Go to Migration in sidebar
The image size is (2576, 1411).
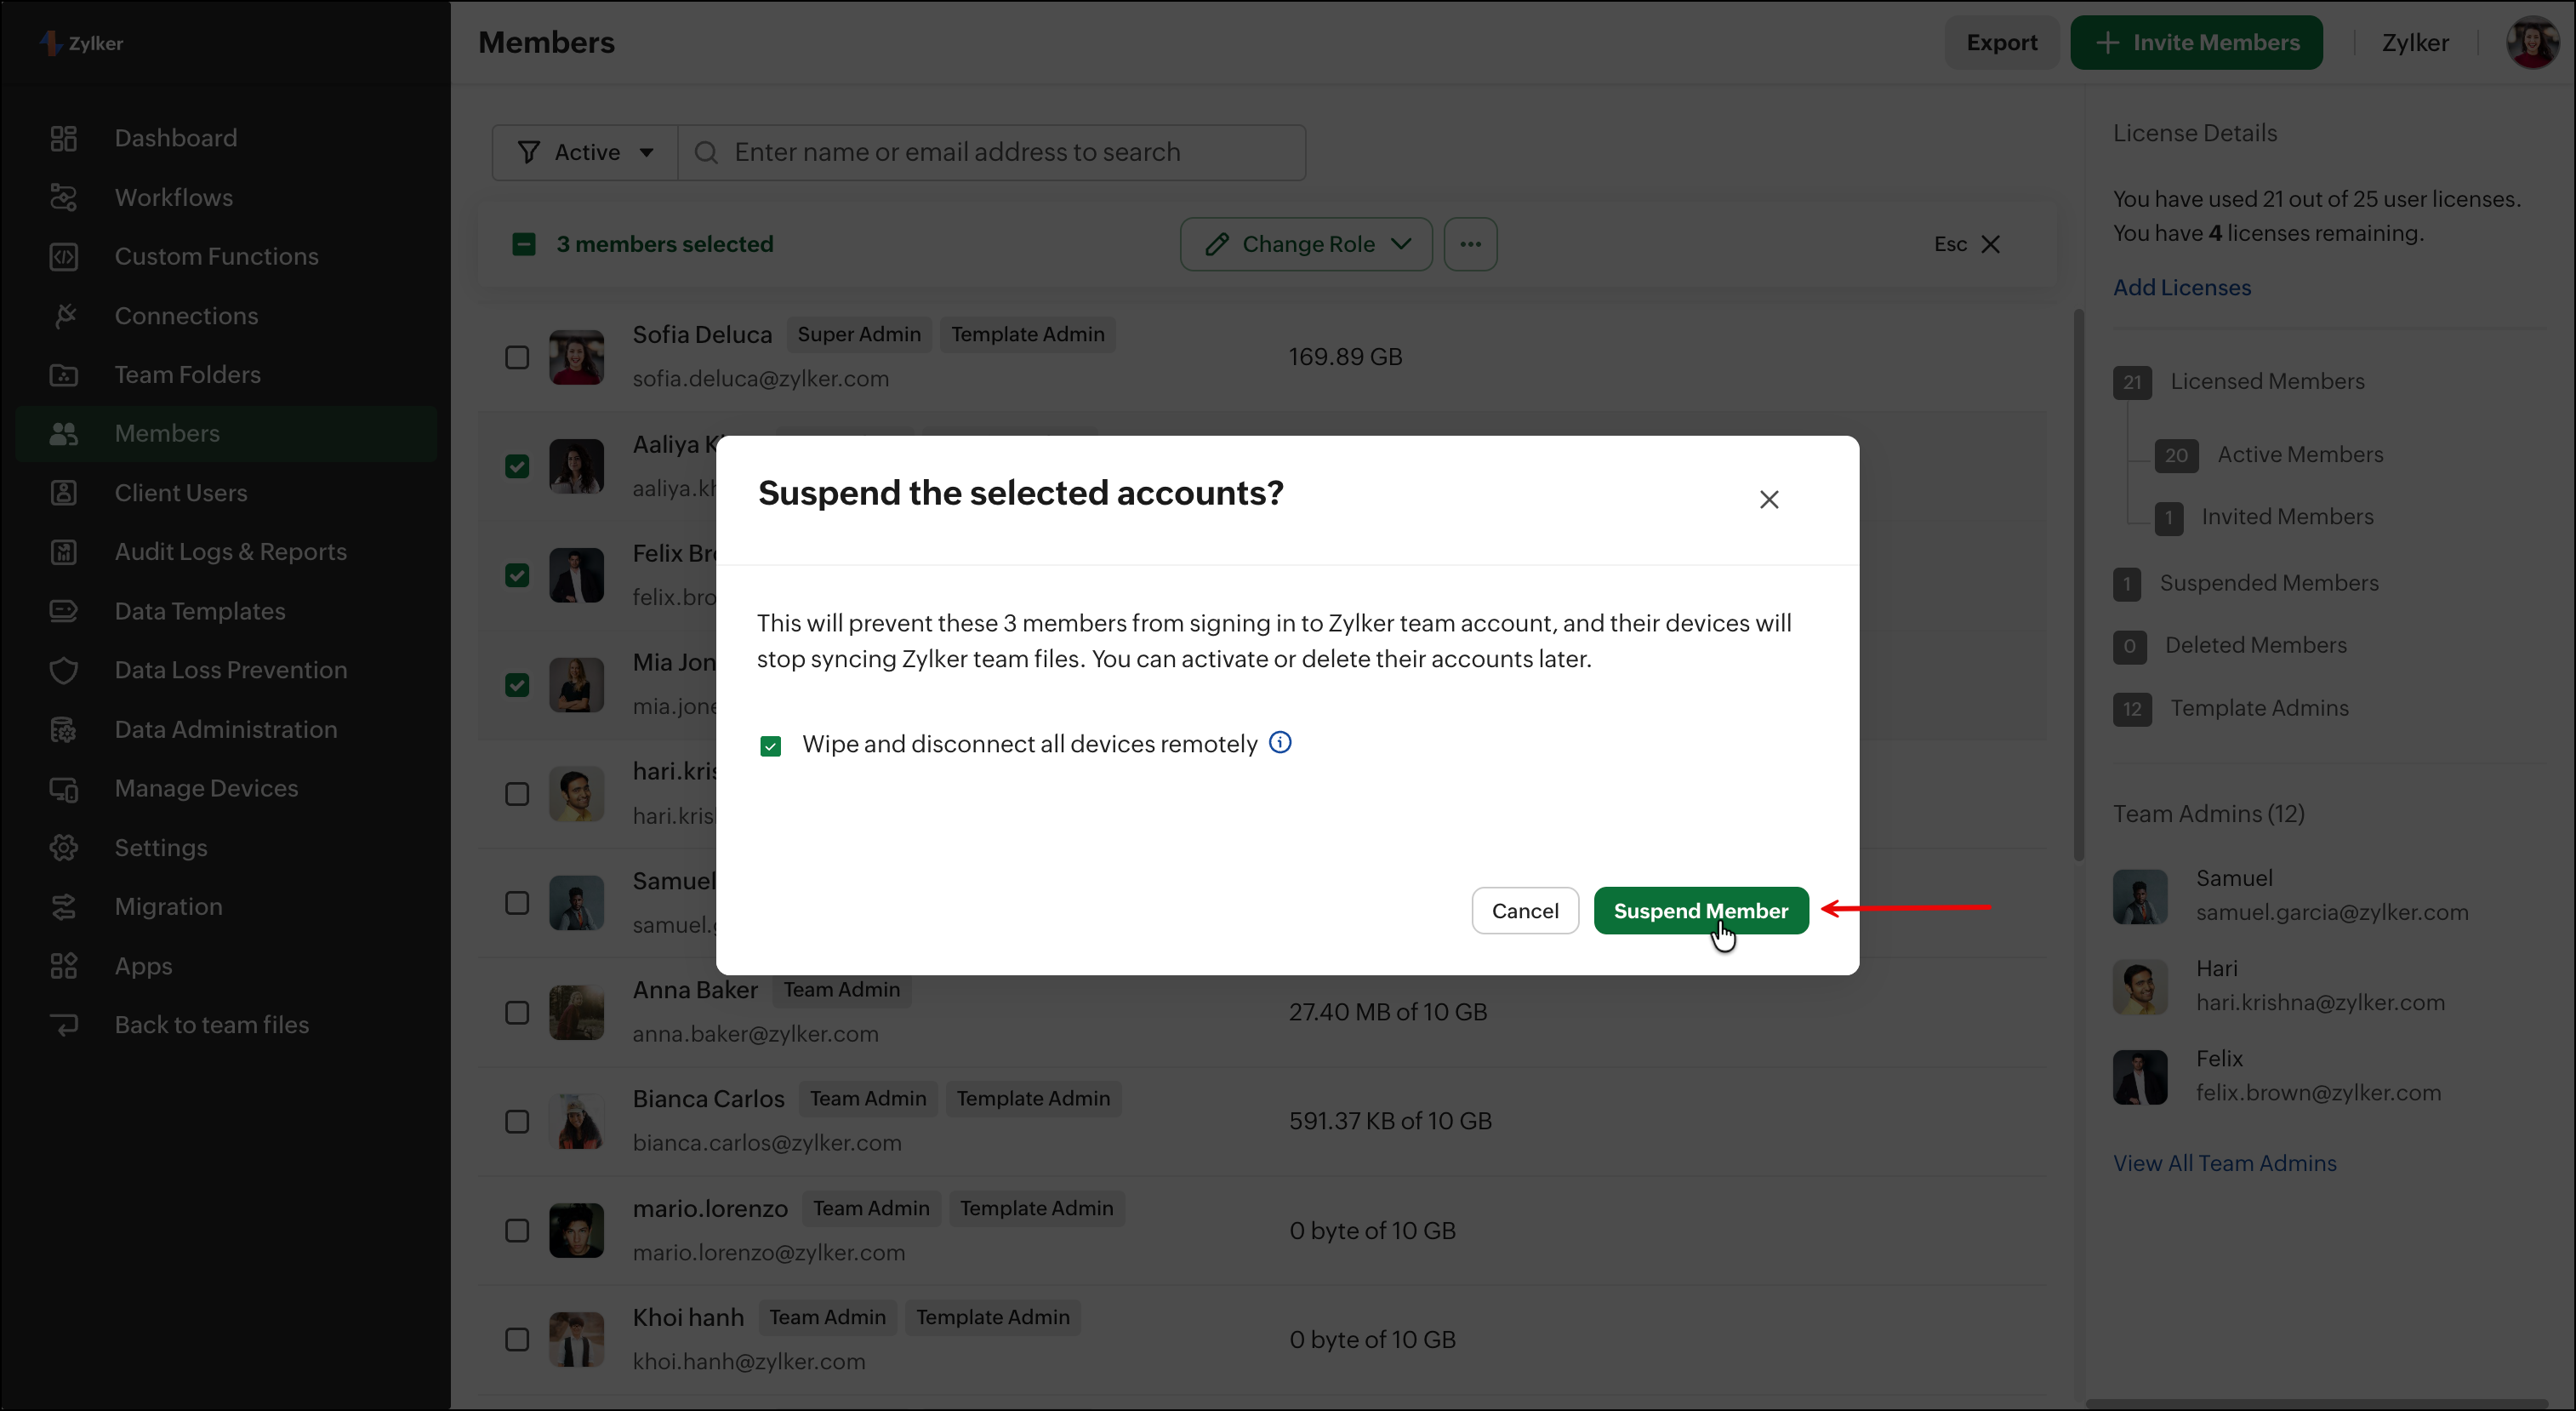tap(168, 907)
